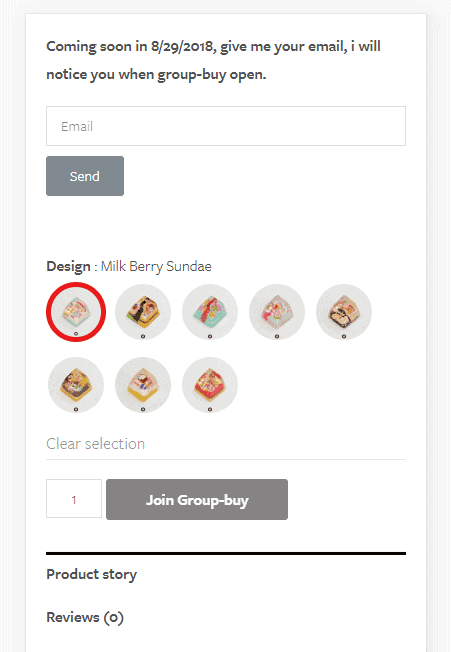451x652 pixels.
Task: Open the Product story tab
Action: pos(91,574)
